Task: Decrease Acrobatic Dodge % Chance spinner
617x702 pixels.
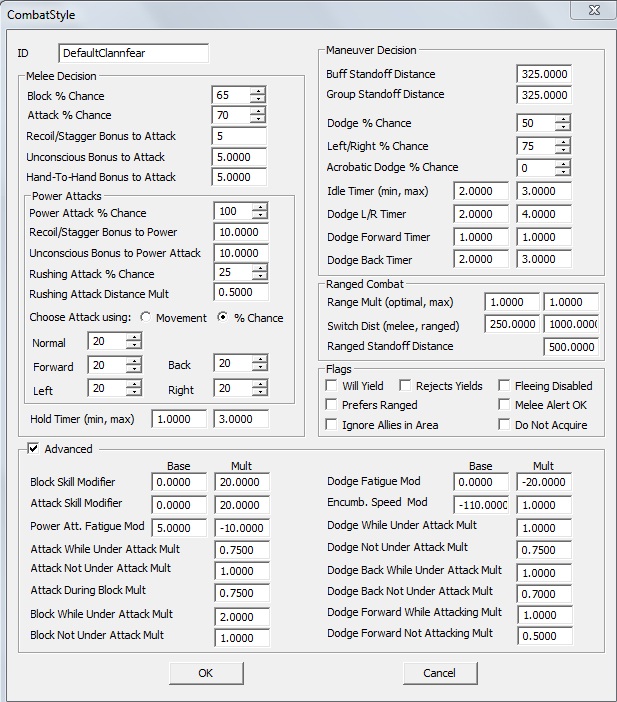Action: click(562, 172)
